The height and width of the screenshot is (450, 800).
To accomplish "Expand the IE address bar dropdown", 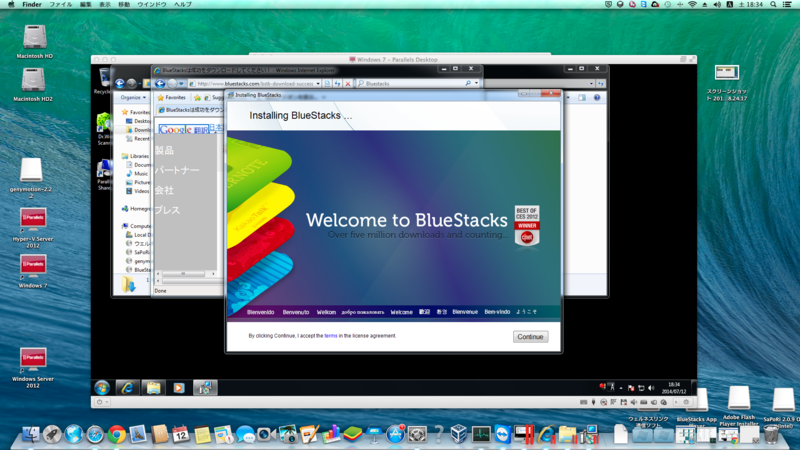I will pos(318,84).
